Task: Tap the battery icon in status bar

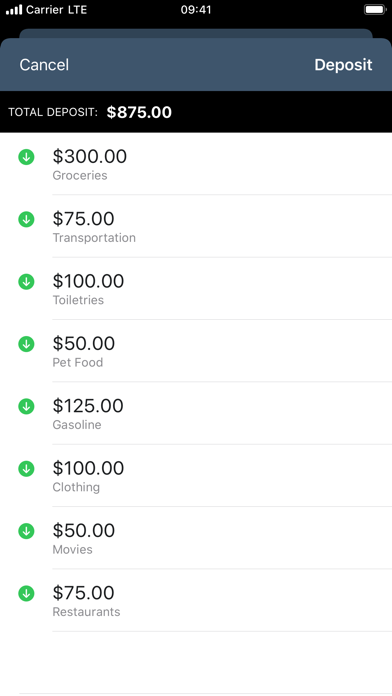Action: coord(375,9)
